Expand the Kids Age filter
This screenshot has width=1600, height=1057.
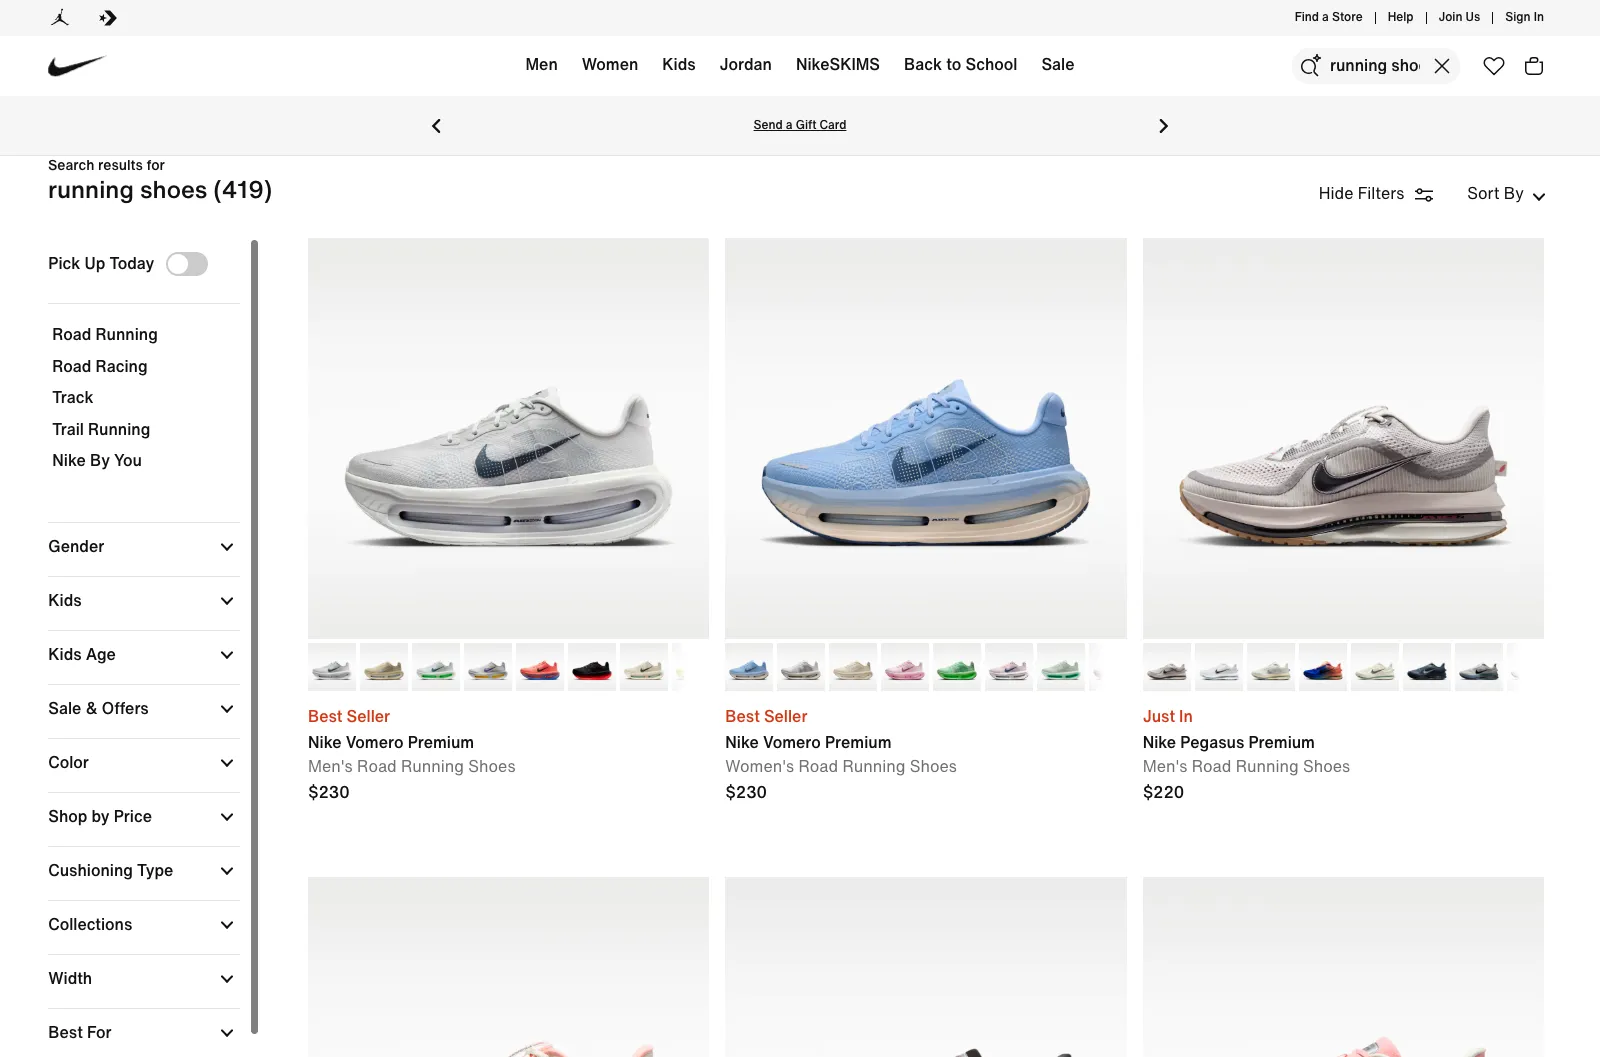[x=144, y=655]
